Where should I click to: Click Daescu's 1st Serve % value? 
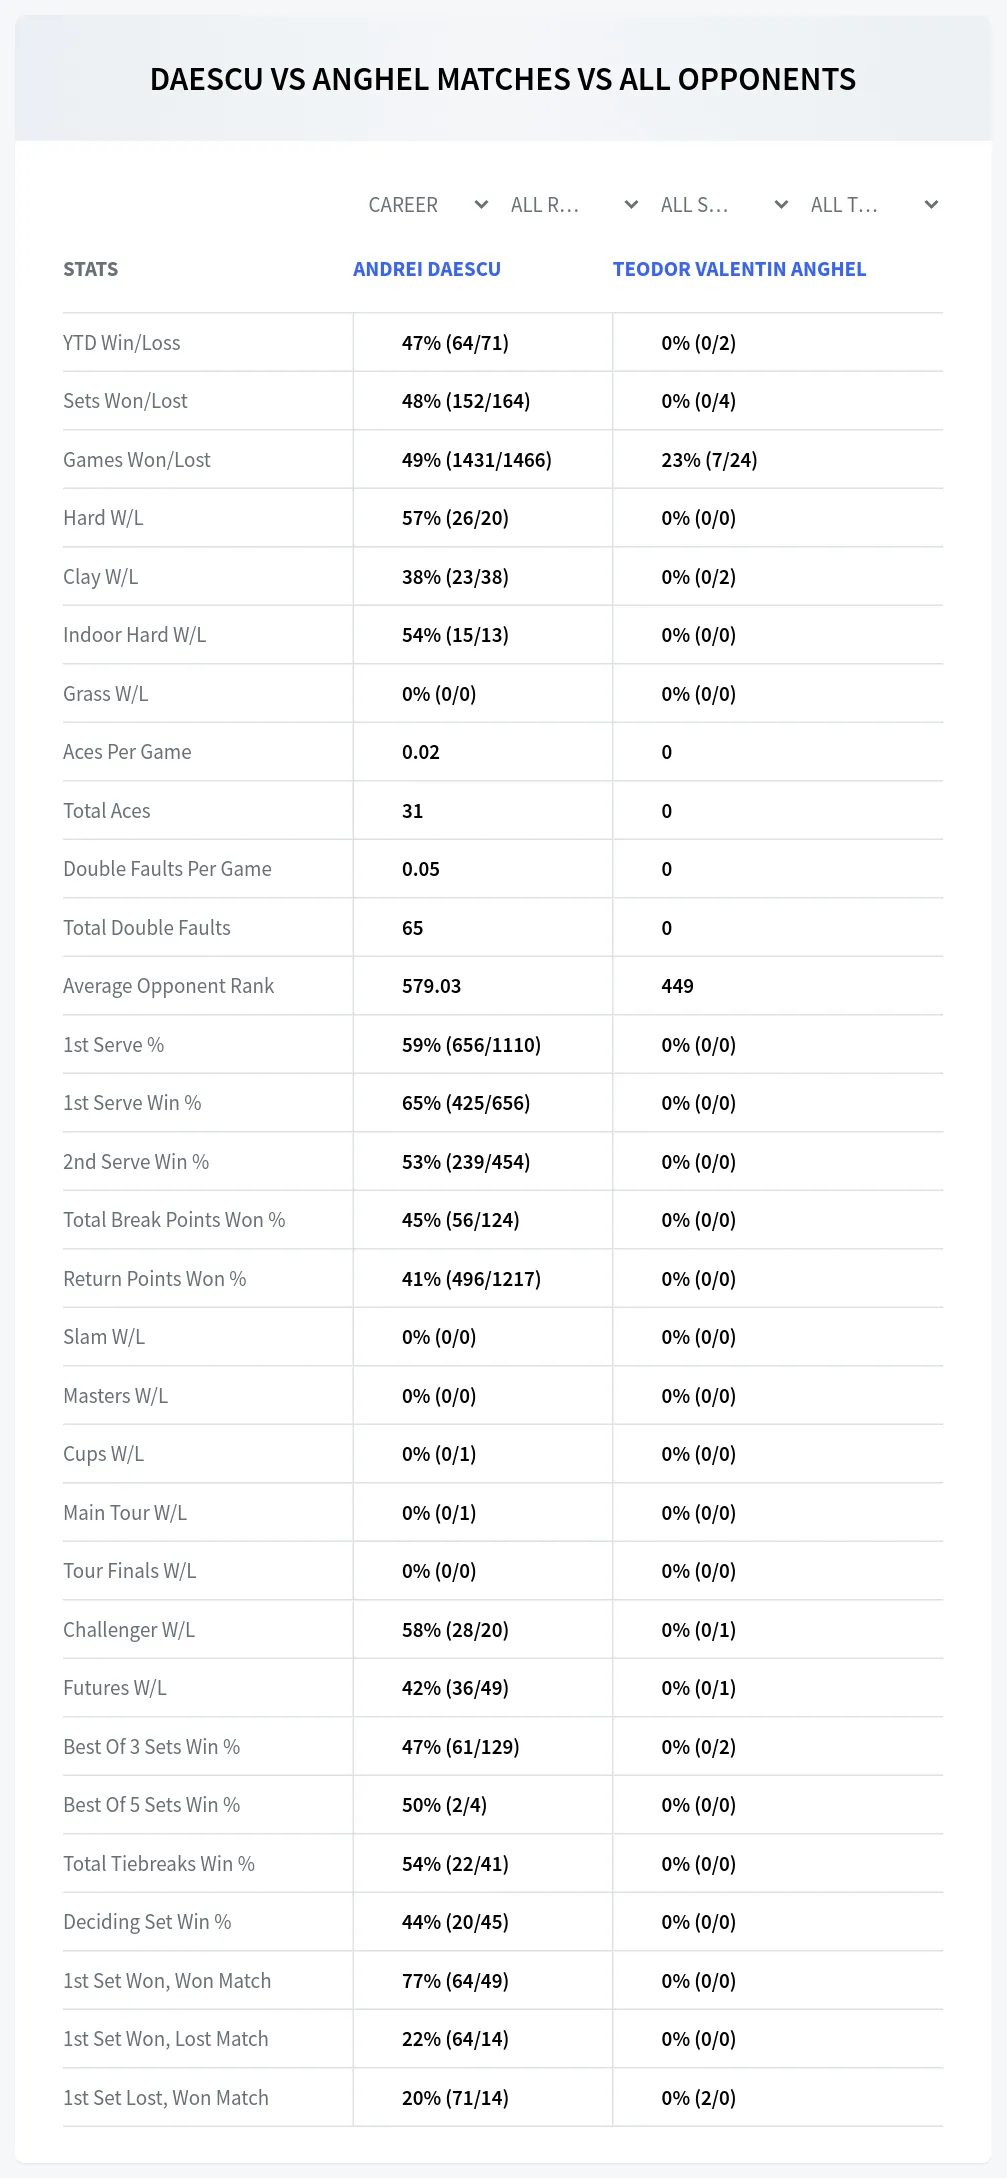[471, 1045]
